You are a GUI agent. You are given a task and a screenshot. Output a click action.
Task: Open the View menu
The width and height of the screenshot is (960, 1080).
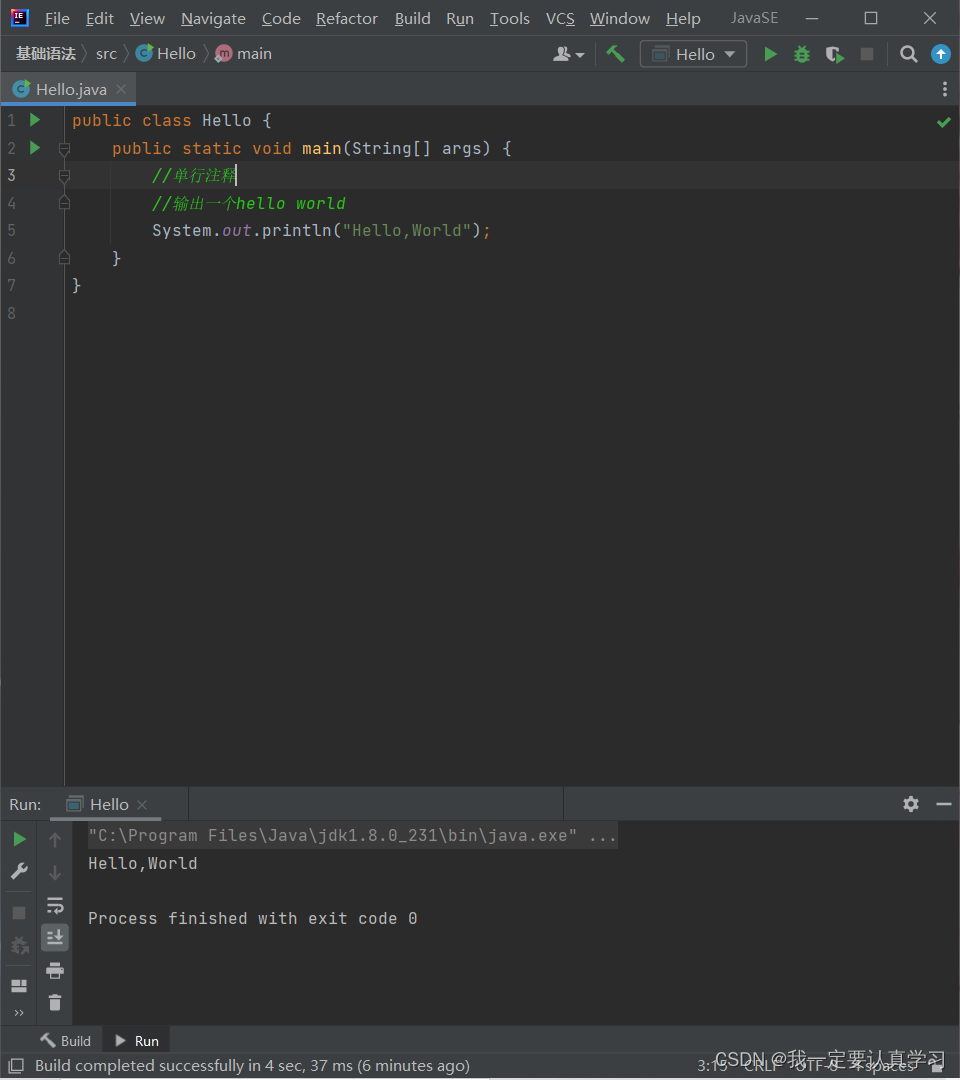tap(147, 19)
